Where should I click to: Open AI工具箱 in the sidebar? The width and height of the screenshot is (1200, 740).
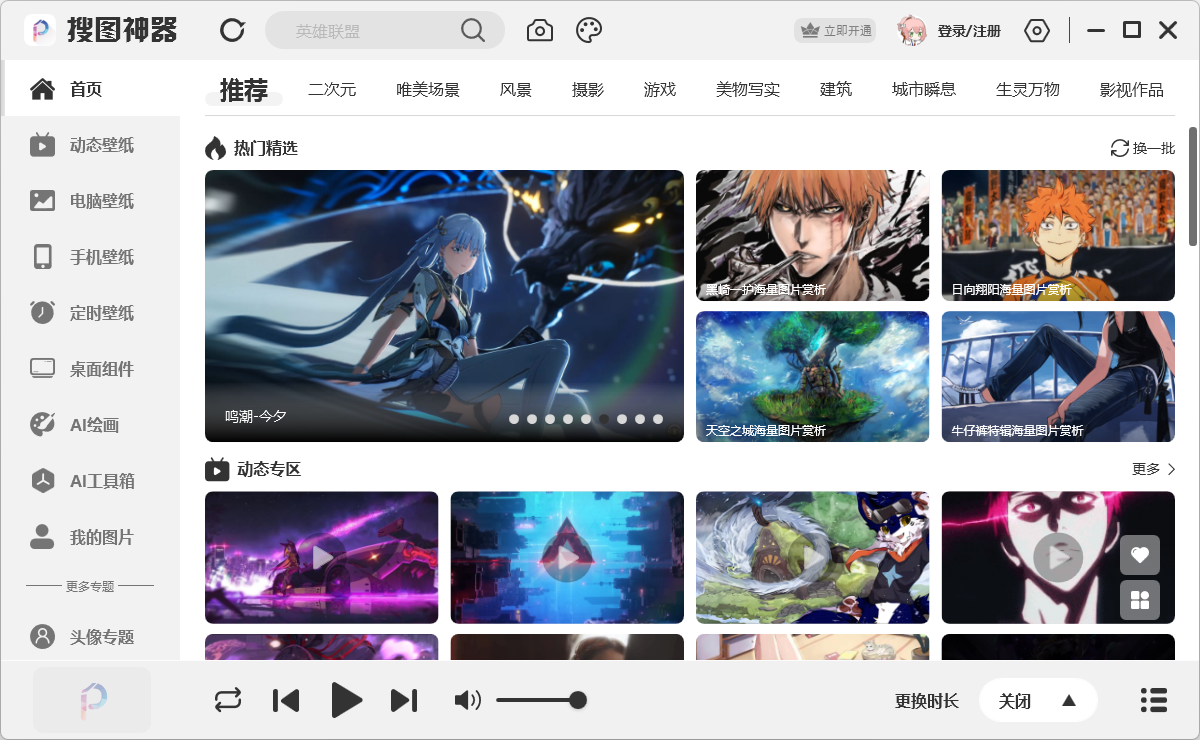pyautogui.click(x=90, y=481)
